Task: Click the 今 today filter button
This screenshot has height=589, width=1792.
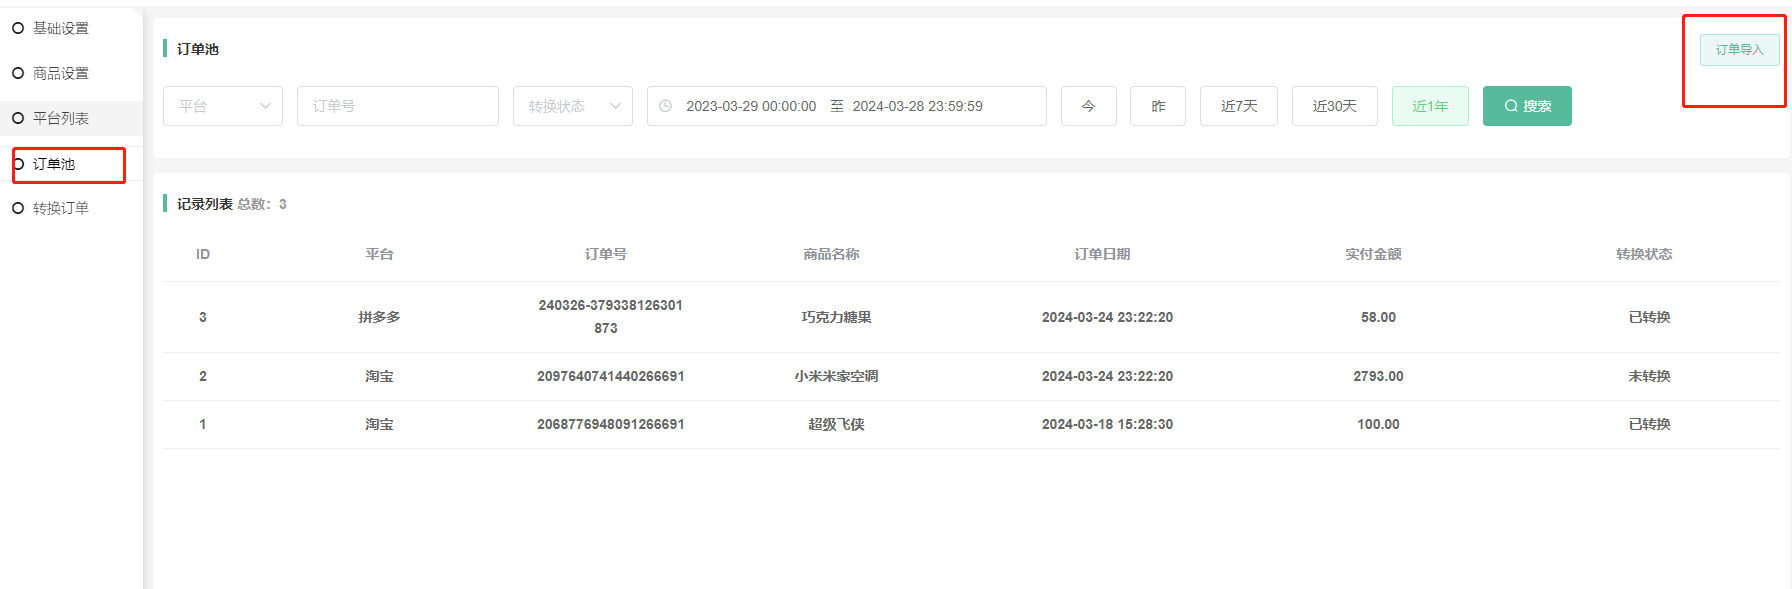Action: 1088,106
